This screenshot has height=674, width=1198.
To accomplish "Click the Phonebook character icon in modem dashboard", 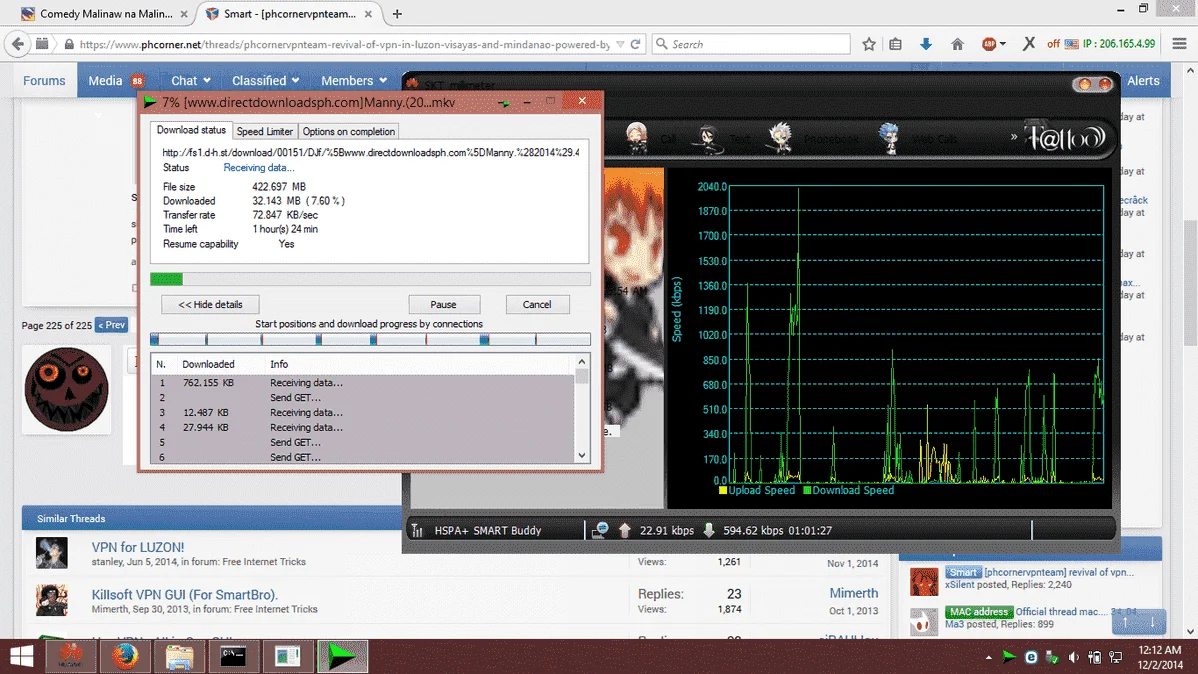I will click(779, 138).
